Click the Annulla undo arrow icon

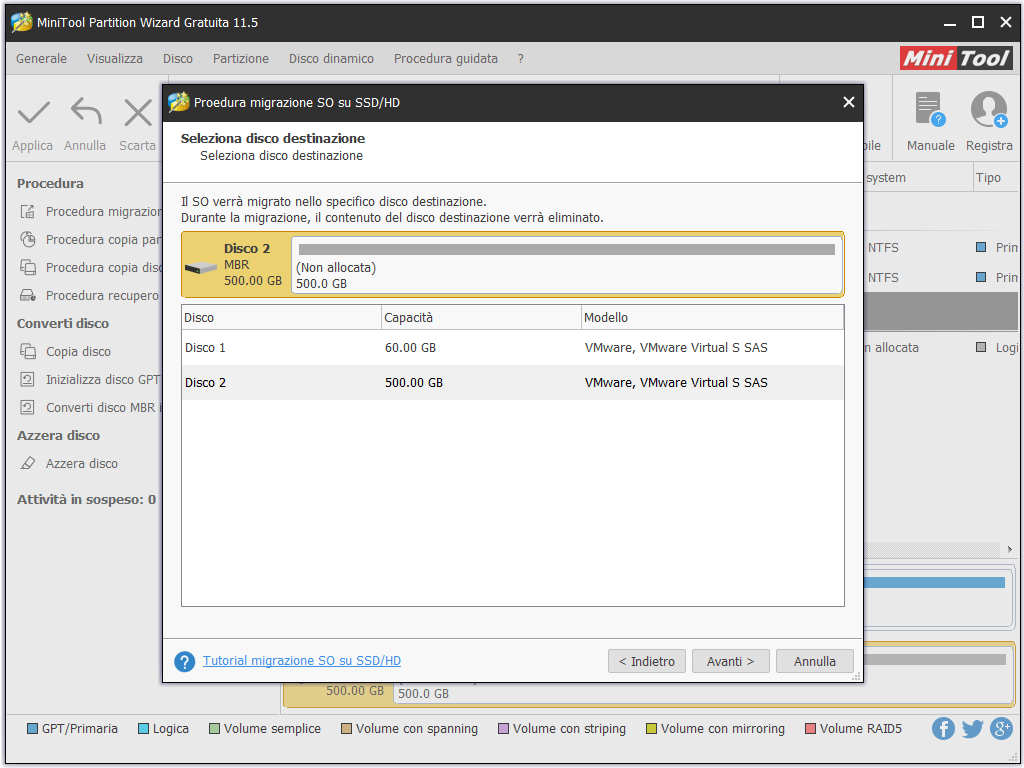click(x=85, y=113)
